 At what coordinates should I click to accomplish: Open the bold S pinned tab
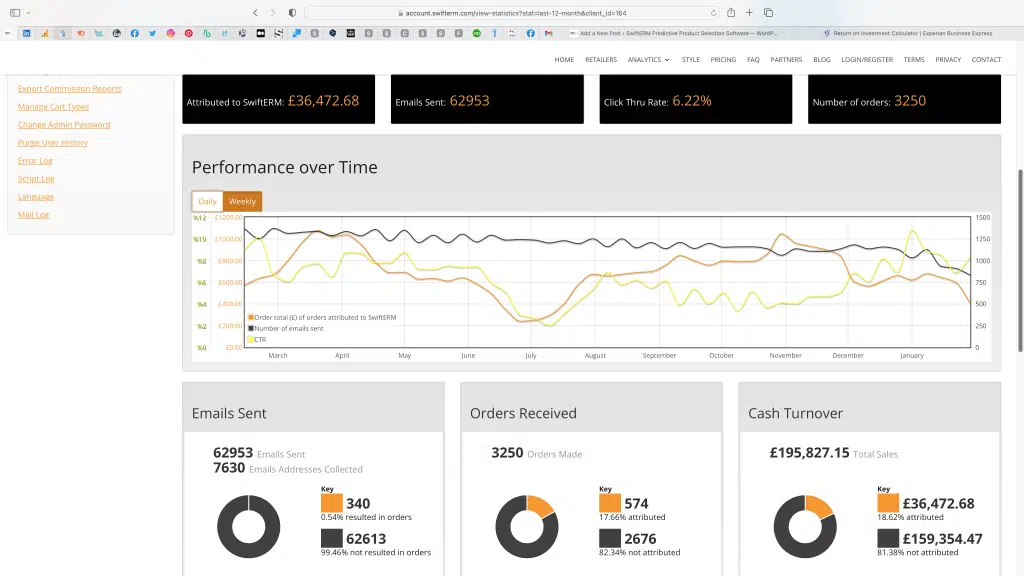(x=279, y=33)
